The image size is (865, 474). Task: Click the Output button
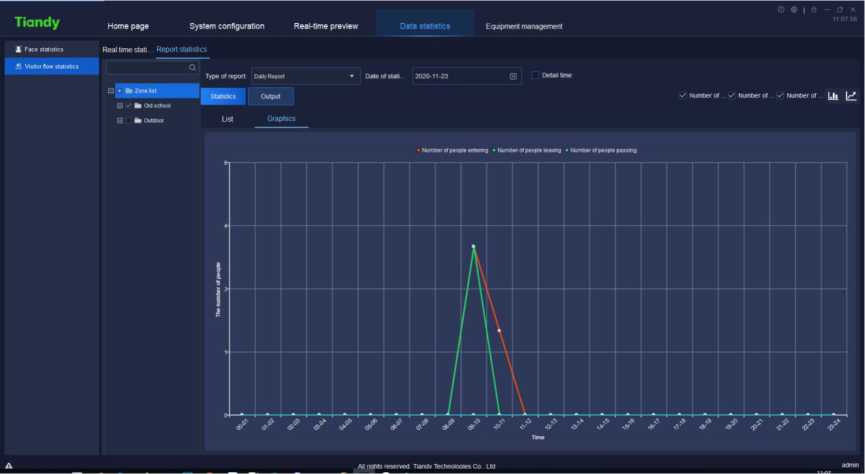271,96
